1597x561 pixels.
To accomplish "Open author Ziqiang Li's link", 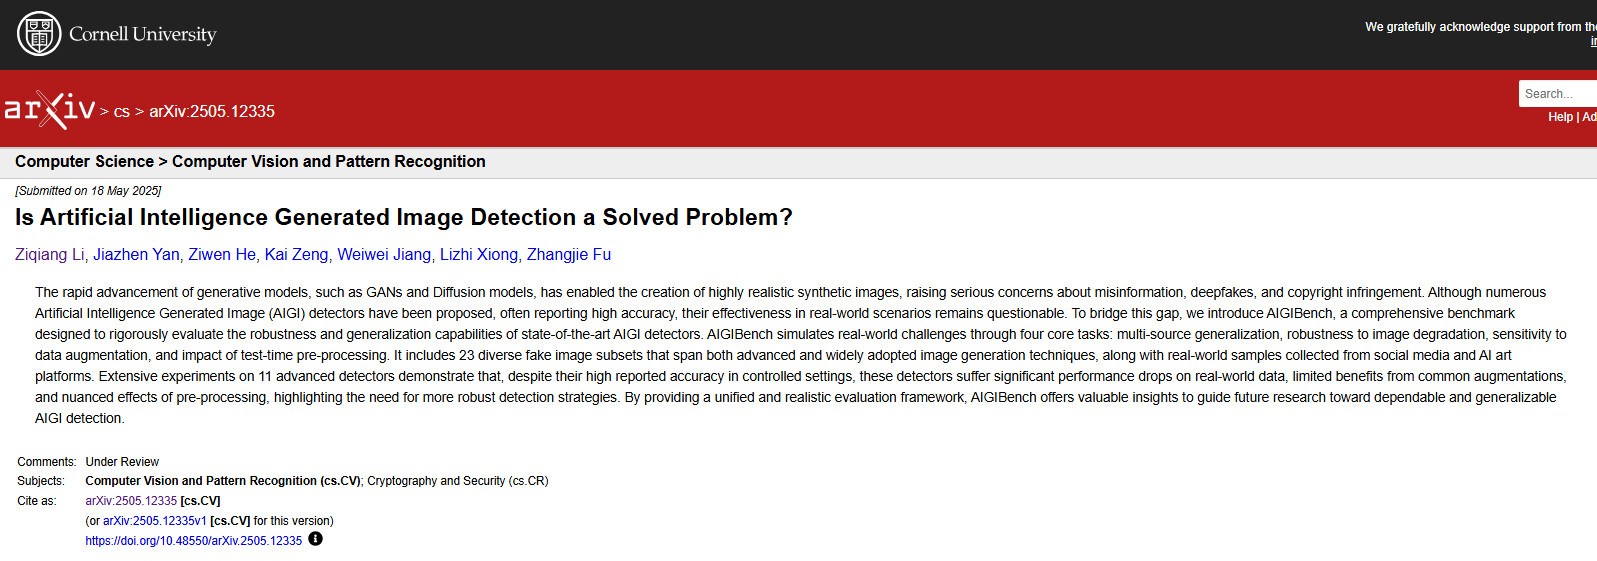I will [50, 255].
